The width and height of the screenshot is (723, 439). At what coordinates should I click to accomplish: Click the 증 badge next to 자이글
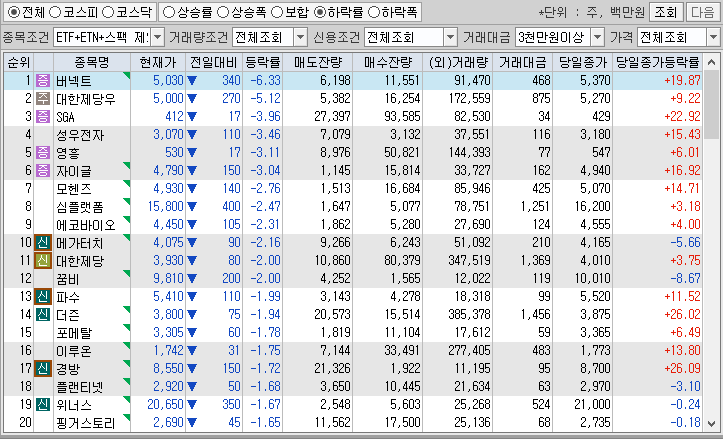(x=43, y=171)
